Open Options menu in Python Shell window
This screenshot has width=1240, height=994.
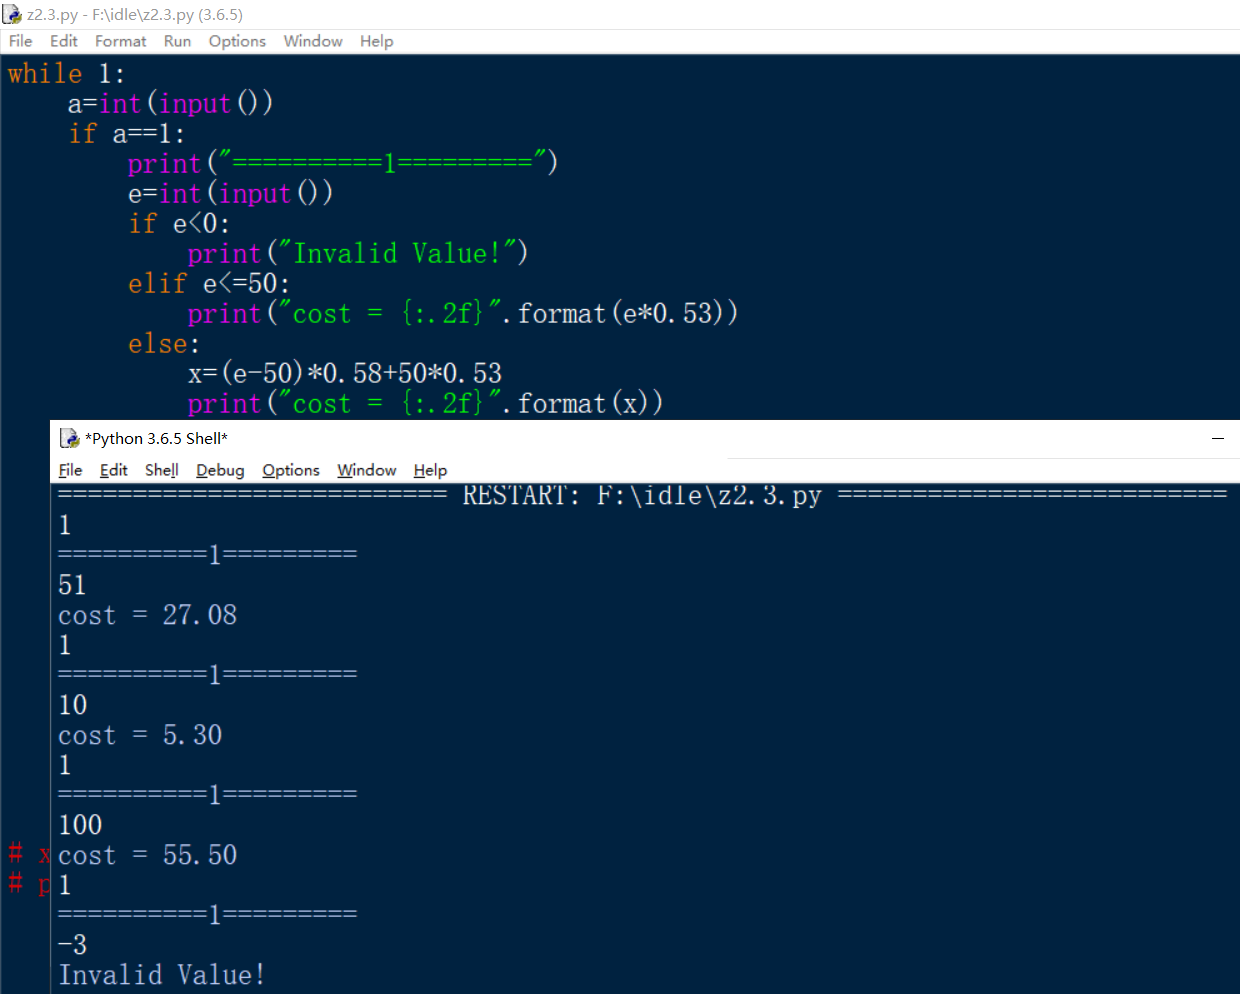click(x=291, y=470)
